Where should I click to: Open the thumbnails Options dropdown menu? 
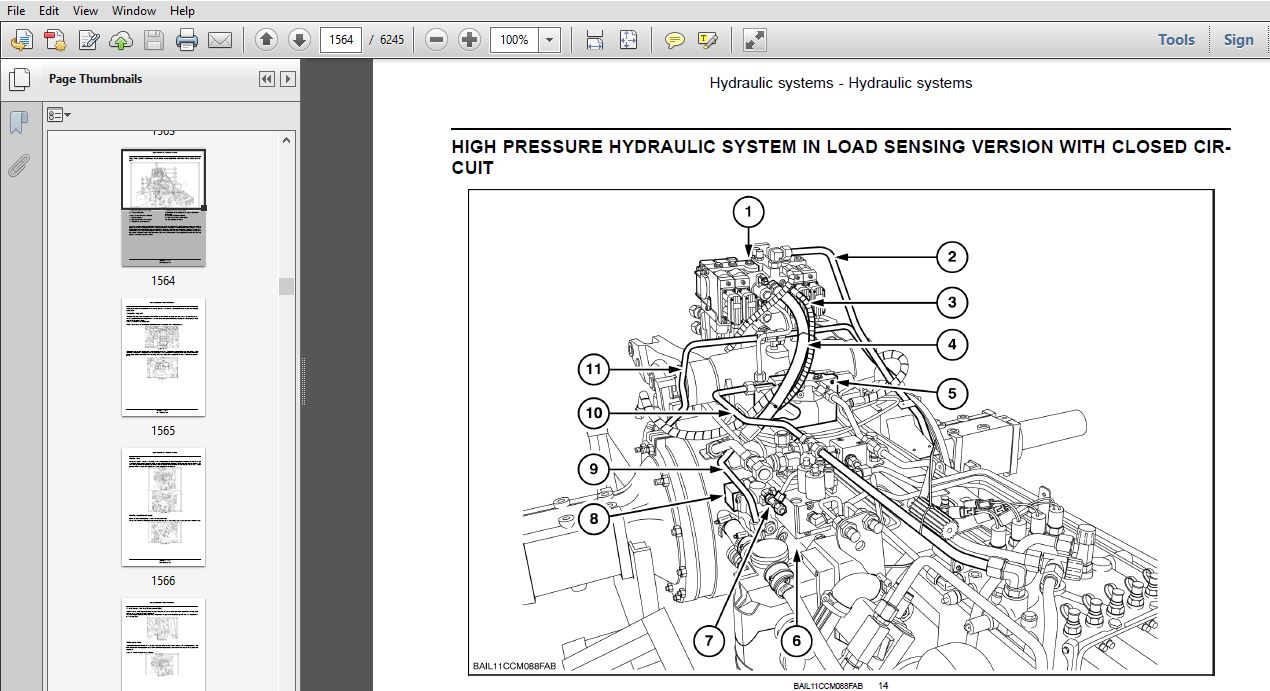(59, 115)
